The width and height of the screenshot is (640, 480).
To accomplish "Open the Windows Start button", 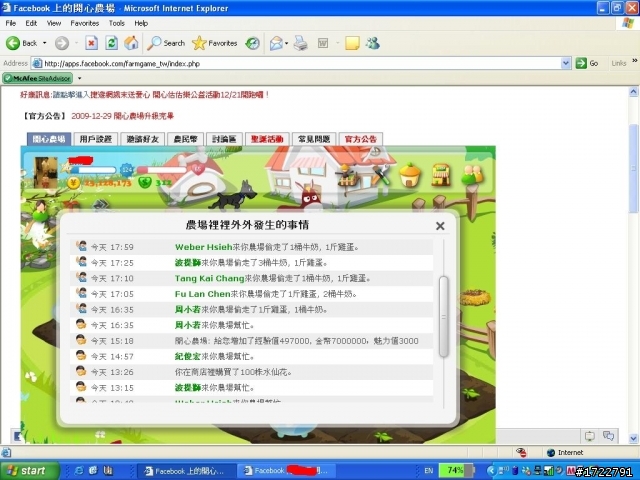I will coord(29,471).
